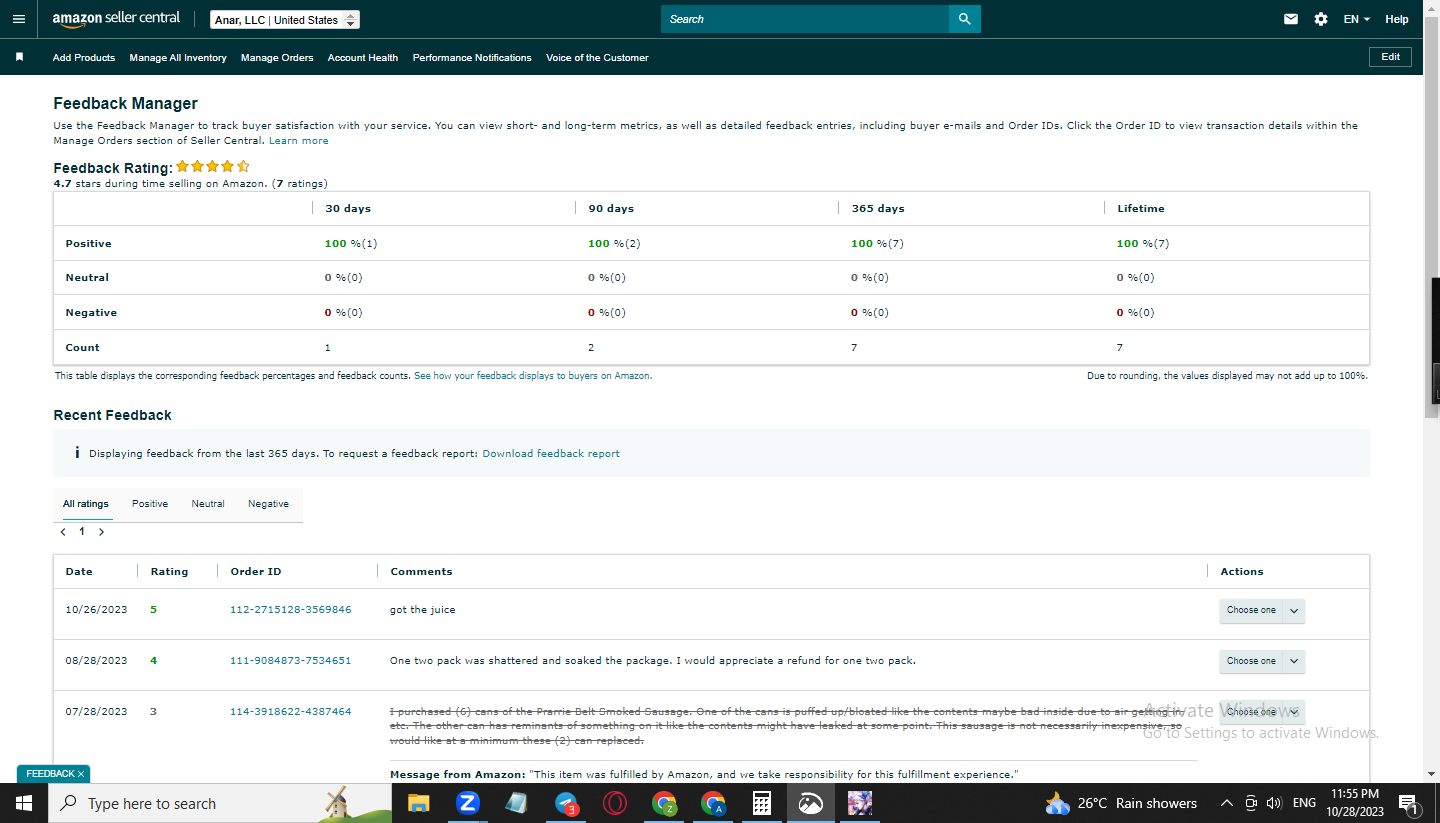Click Download feedback report link

(551, 454)
